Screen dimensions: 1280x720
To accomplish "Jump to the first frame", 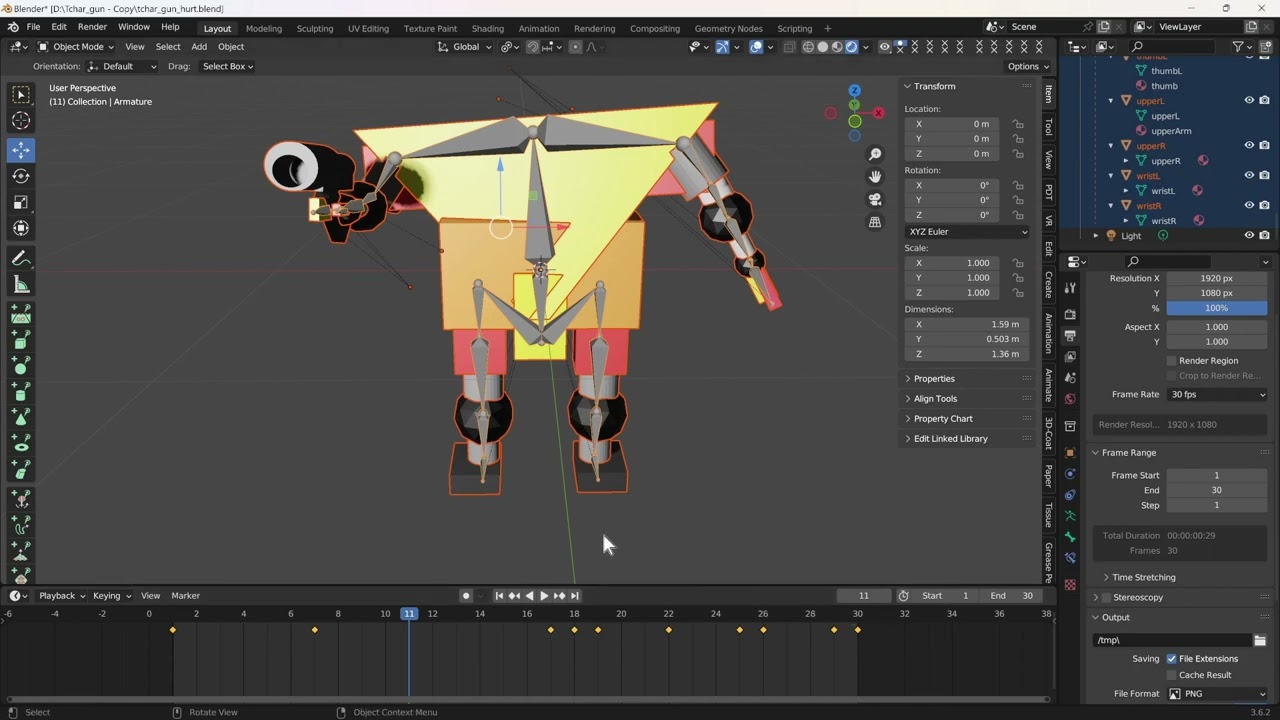I will 499,596.
